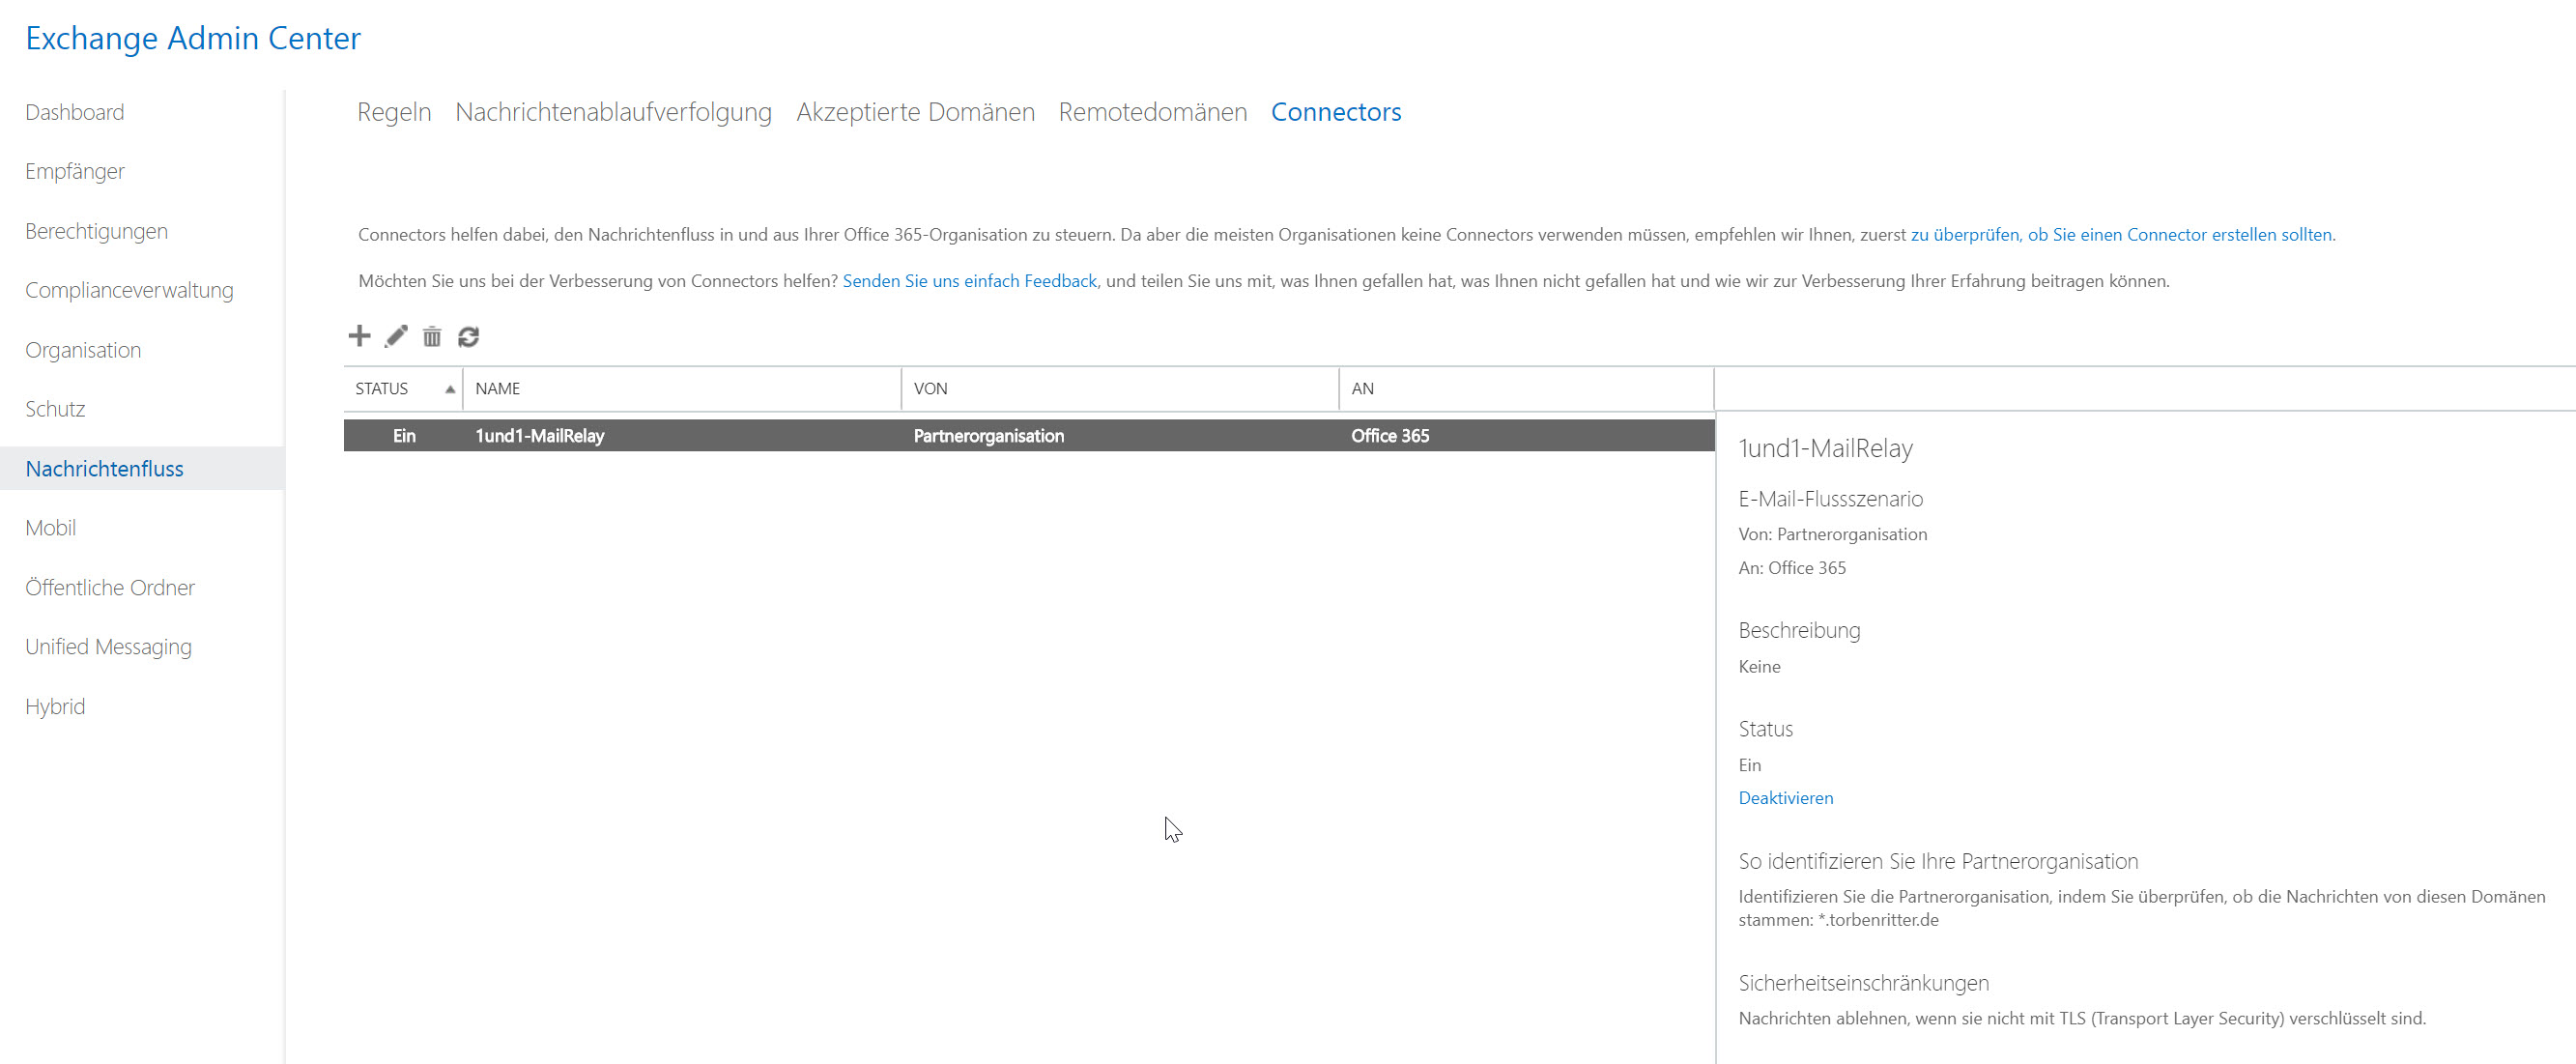Screen dimensions: 2576x1064
Task: Click the refresh arrows icon
Action: (x=468, y=337)
